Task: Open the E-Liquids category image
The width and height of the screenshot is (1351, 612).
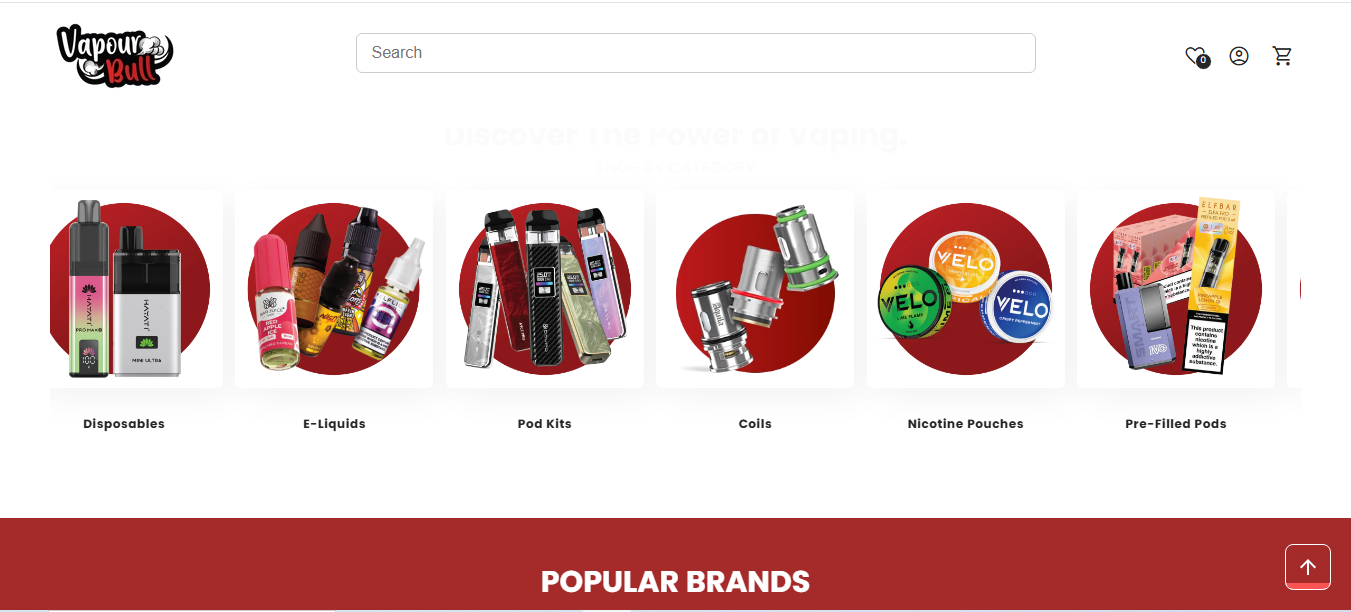Action: tap(334, 289)
